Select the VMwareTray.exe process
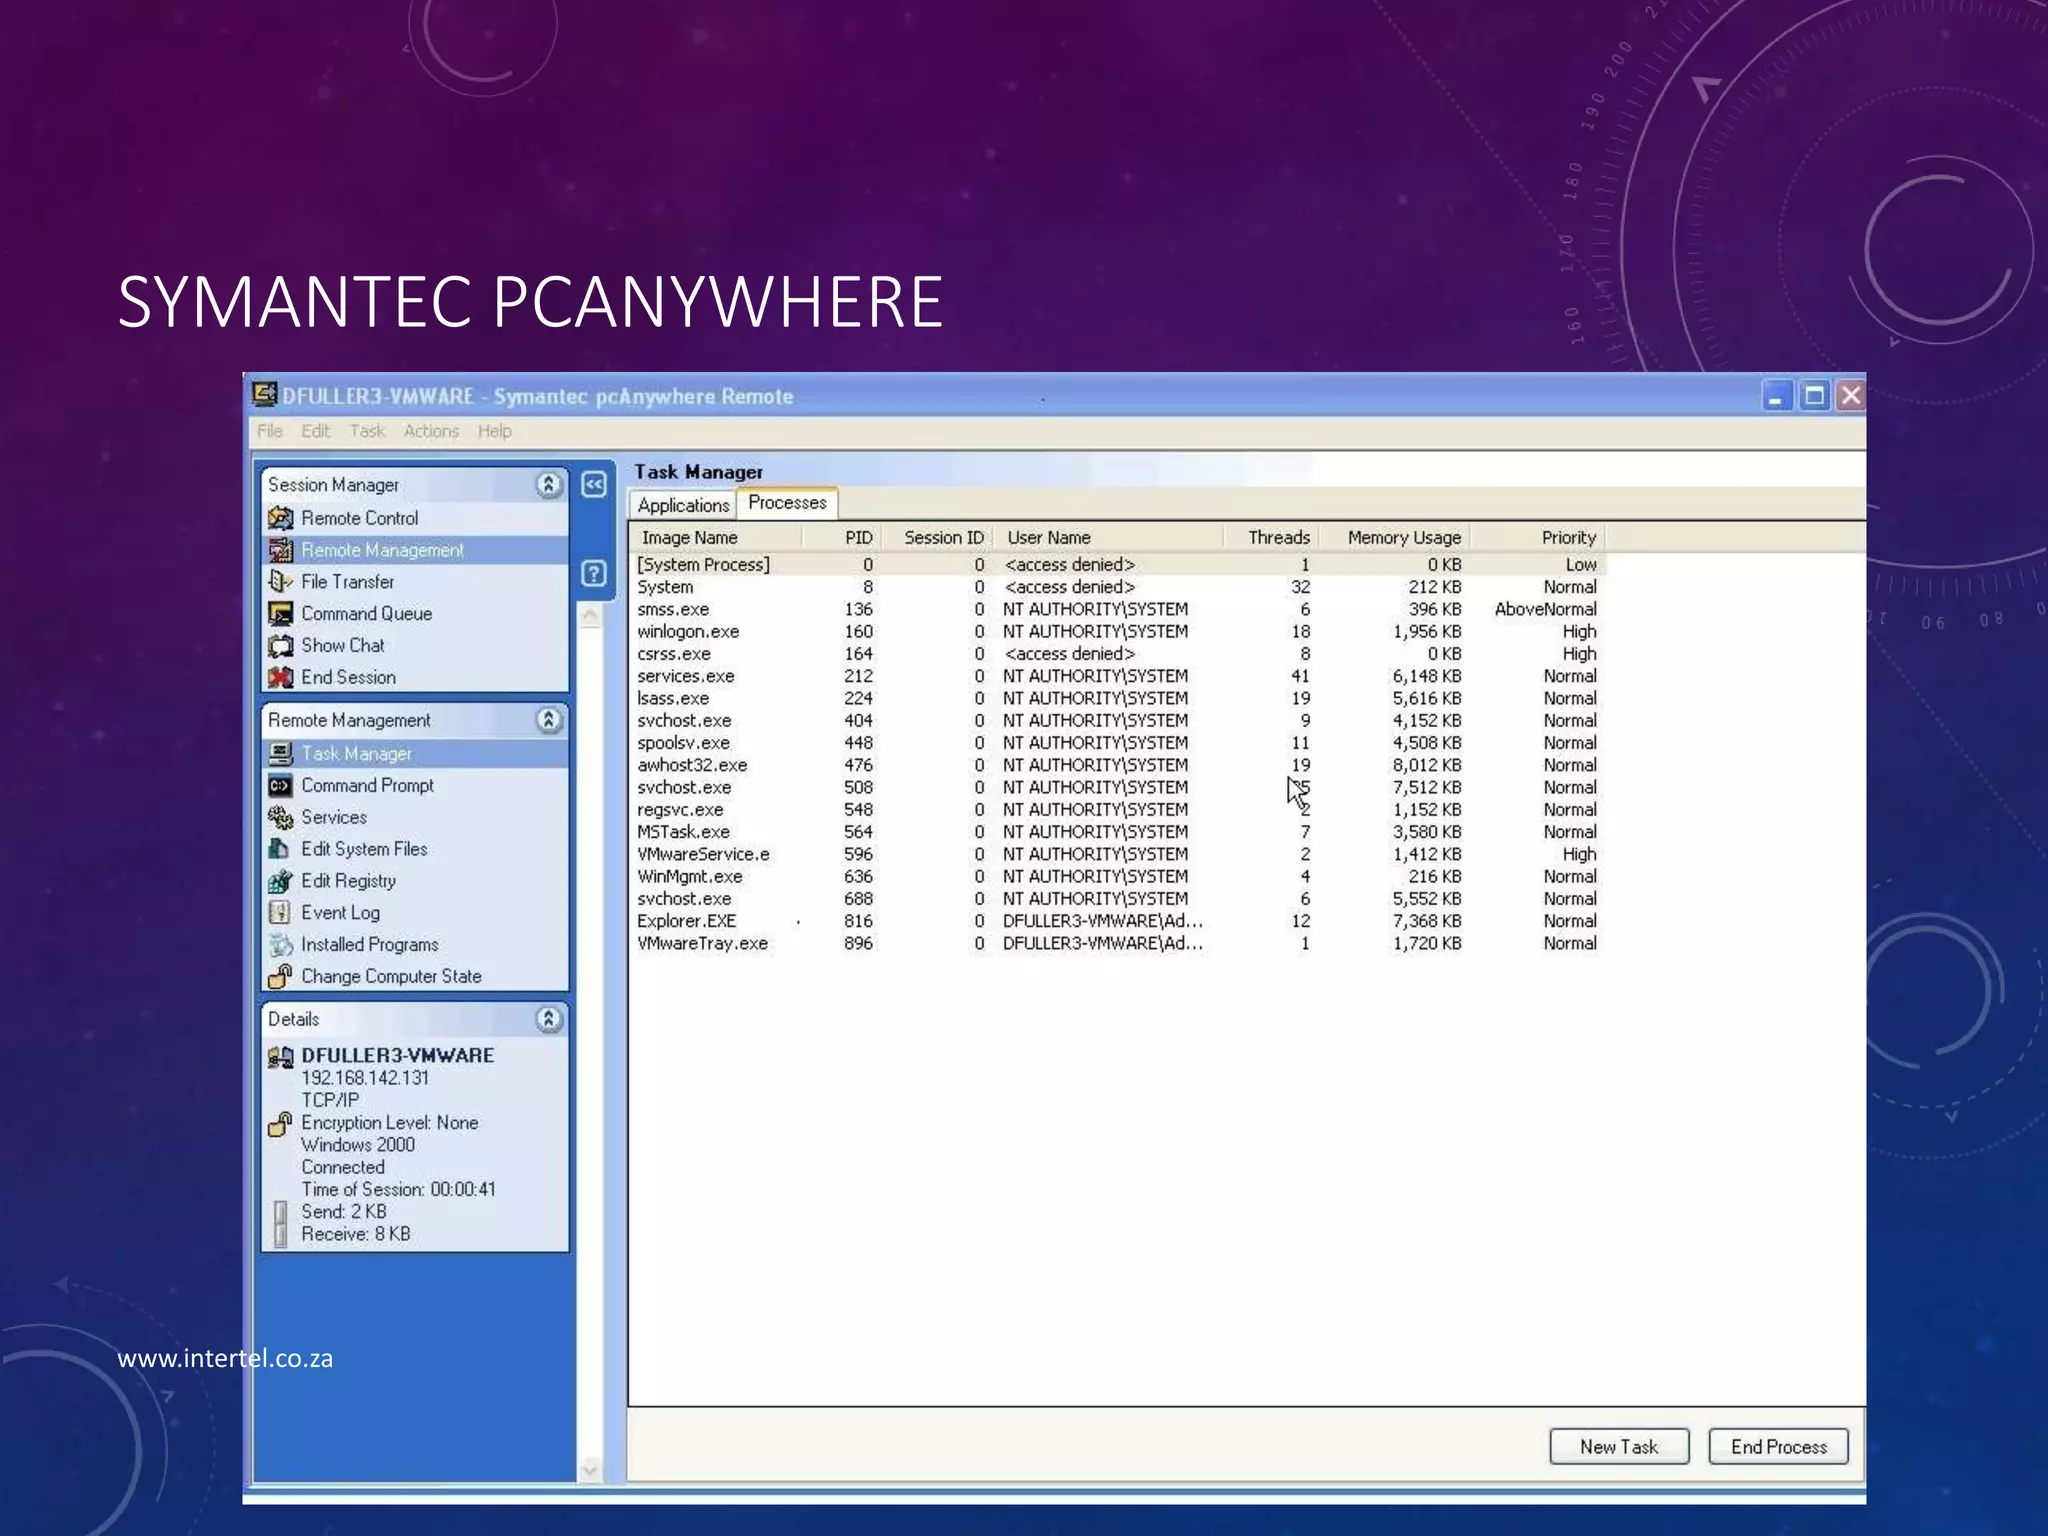2048x1536 pixels. (x=1117, y=943)
